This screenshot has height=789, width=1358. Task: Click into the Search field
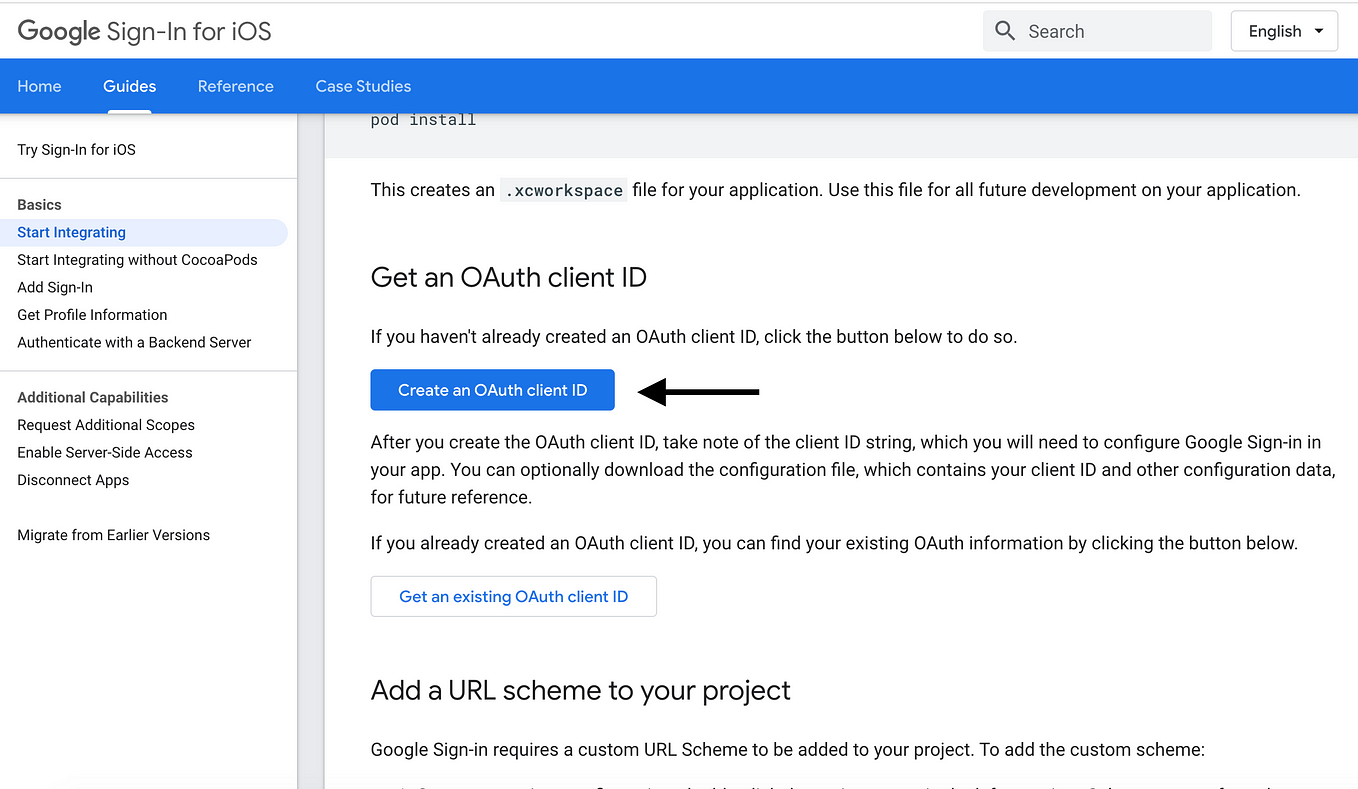coord(1097,31)
